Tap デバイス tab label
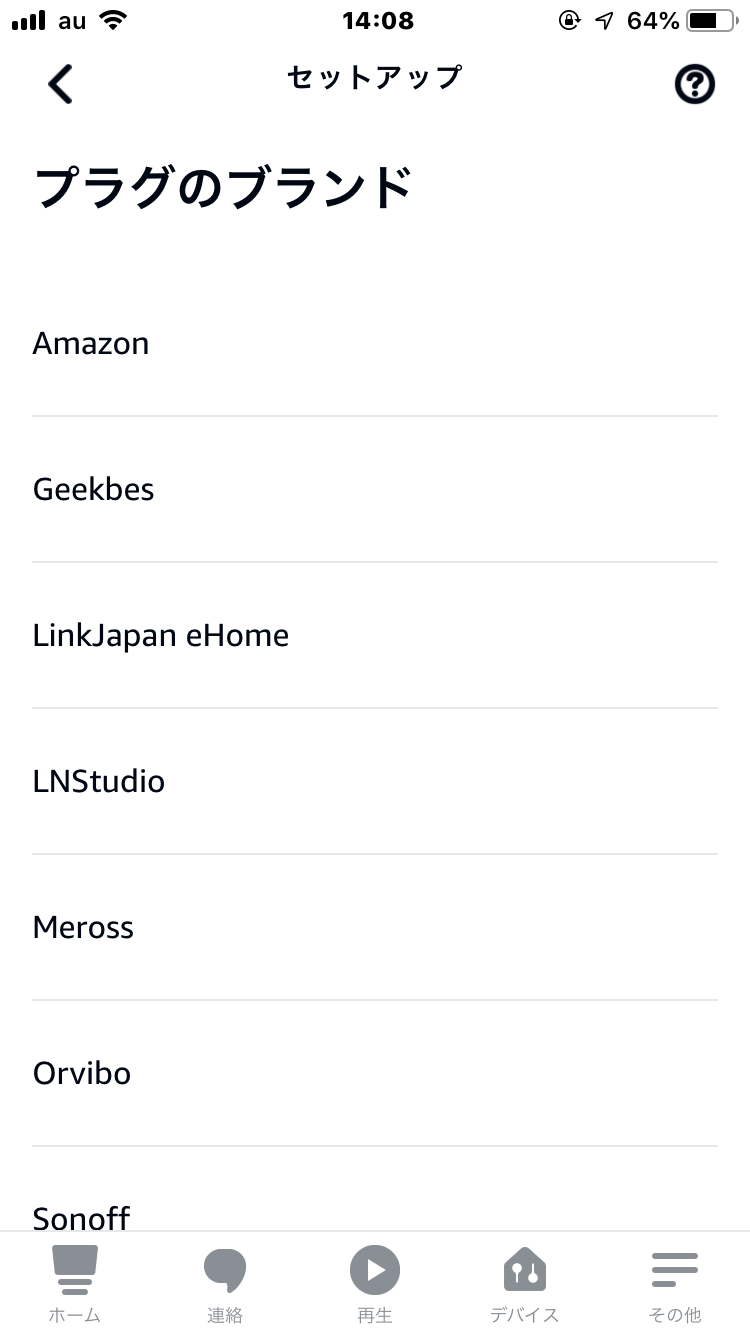This screenshot has width=750, height=1334. (525, 1315)
